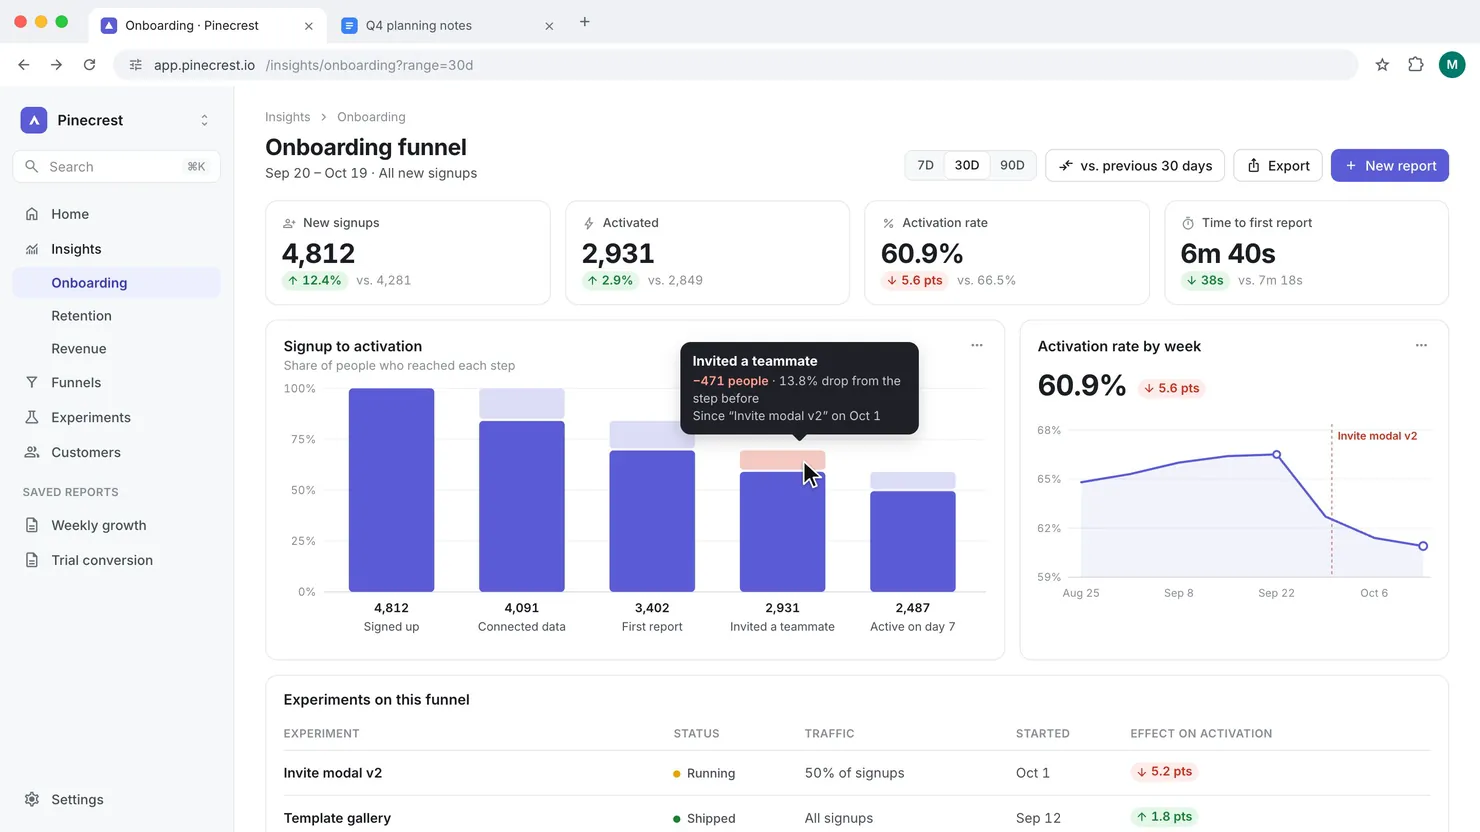Open Retention under Insights
The image size is (1480, 832).
tap(117, 316)
